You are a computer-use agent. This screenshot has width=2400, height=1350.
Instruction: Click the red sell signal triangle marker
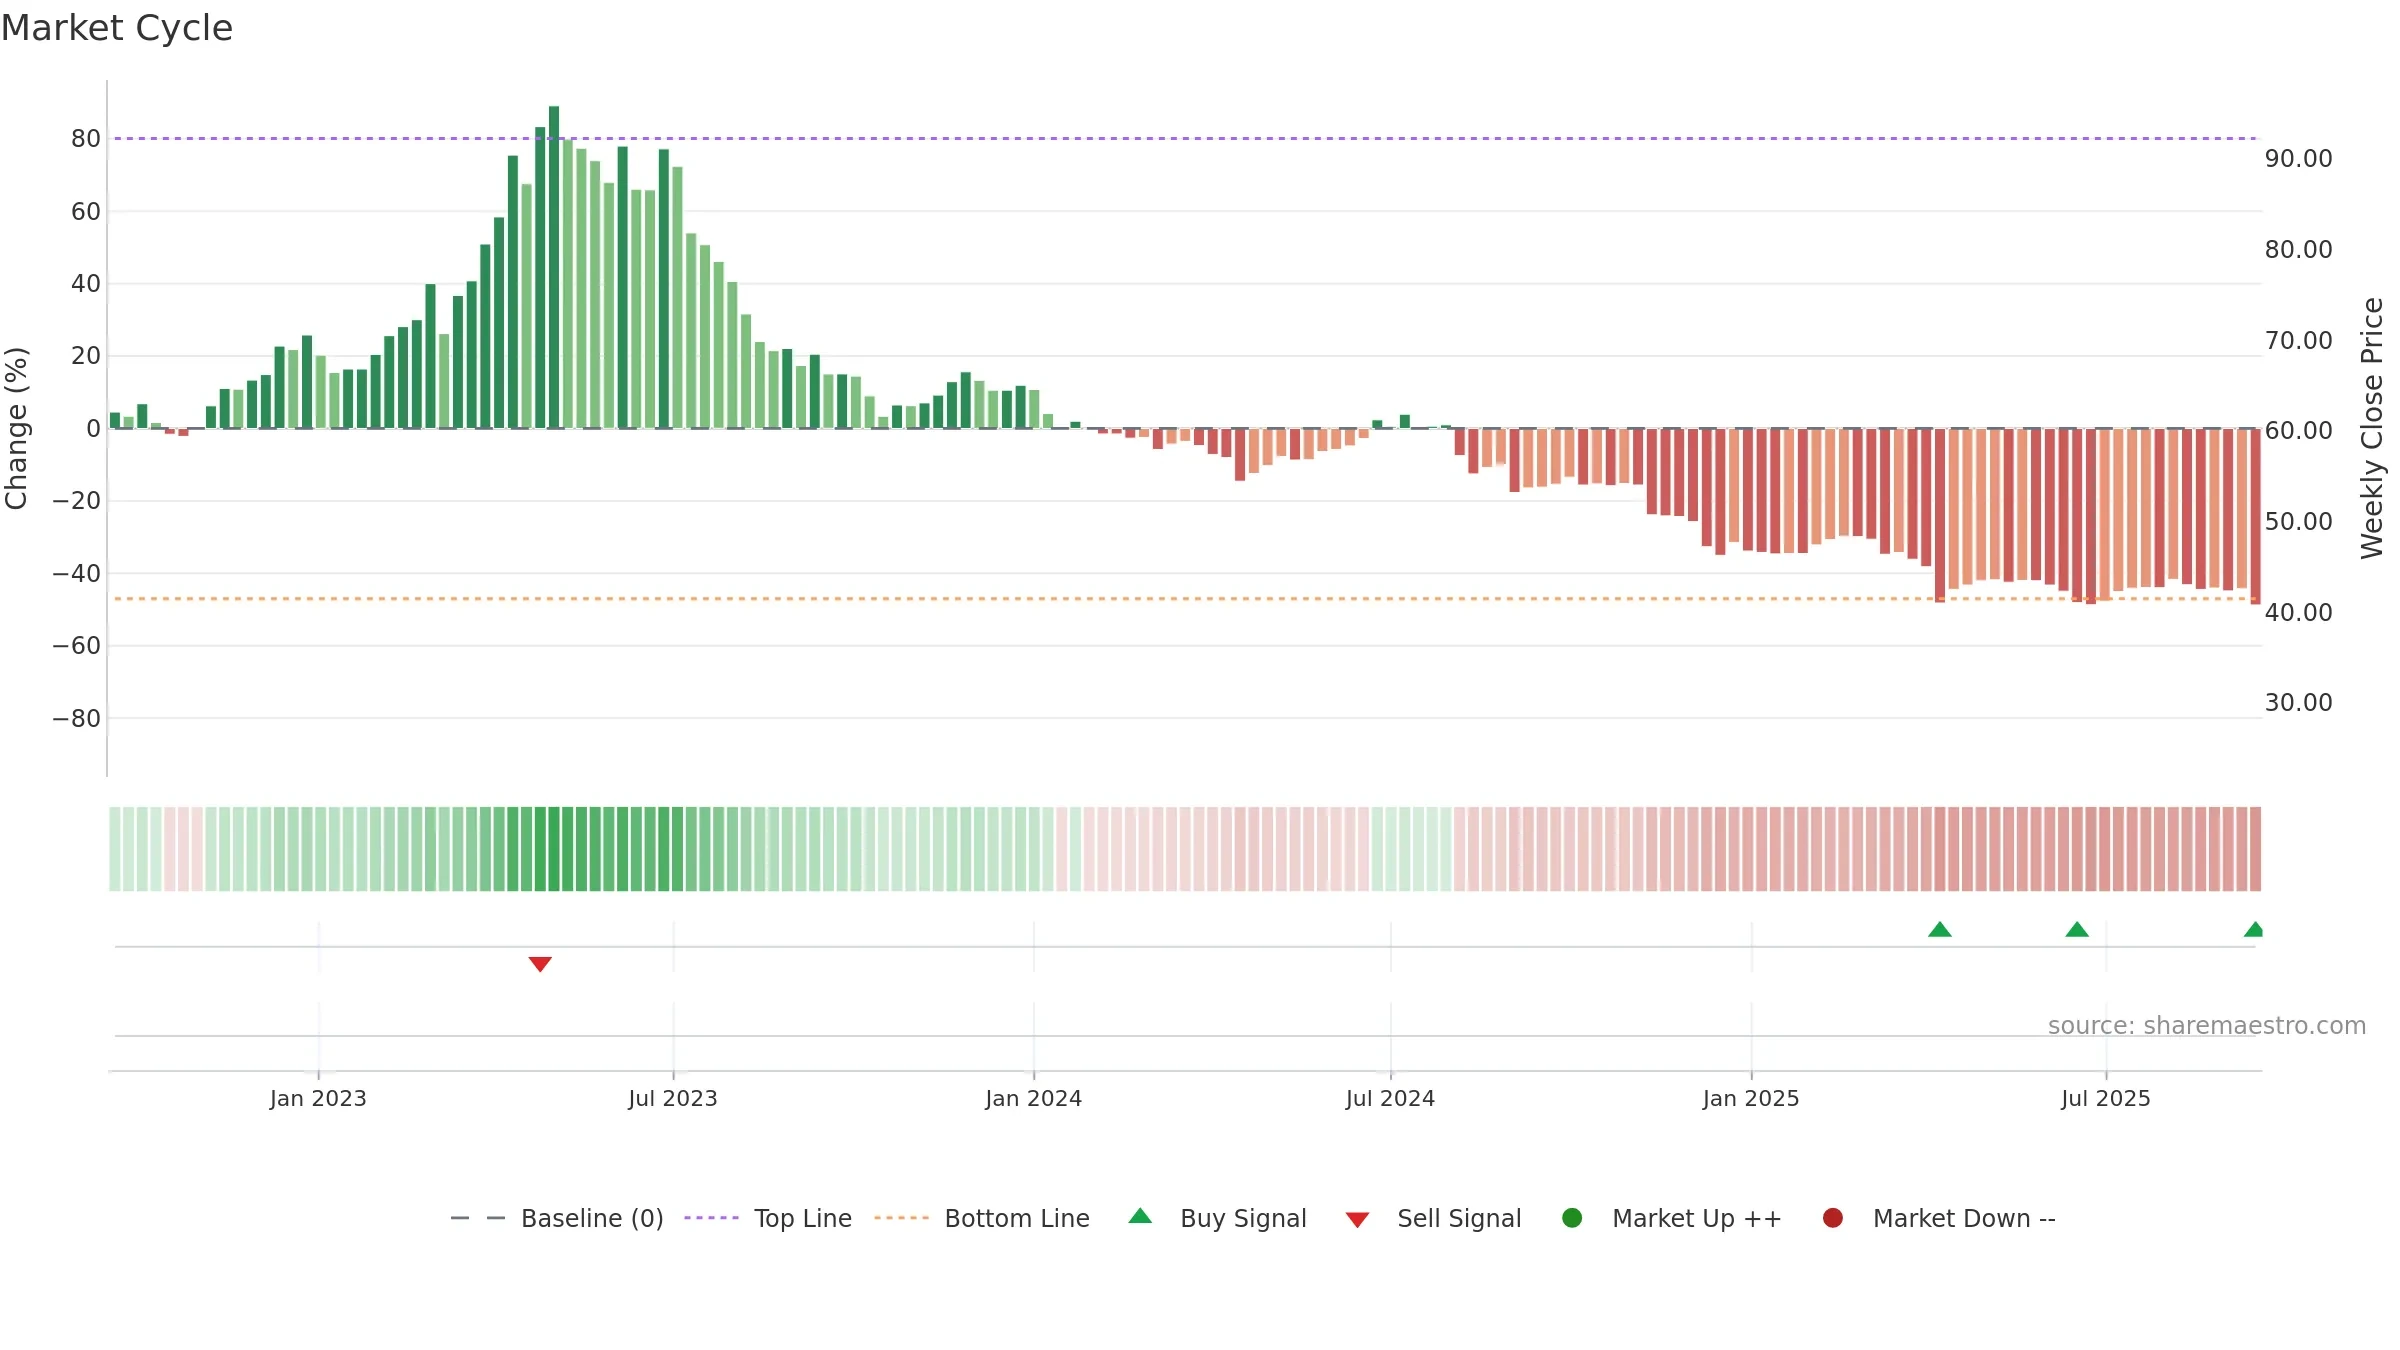[540, 964]
